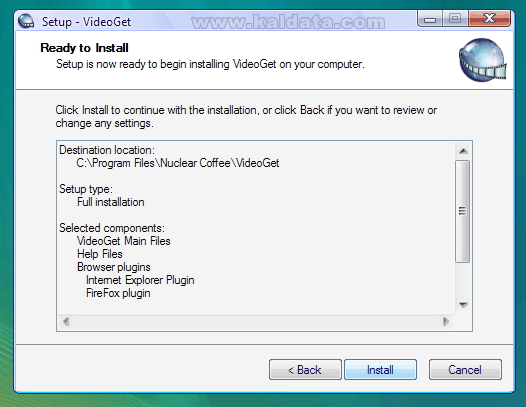This screenshot has height=407, width=526.
Task: Close the Setup - VideoGet window
Action: 489,19
